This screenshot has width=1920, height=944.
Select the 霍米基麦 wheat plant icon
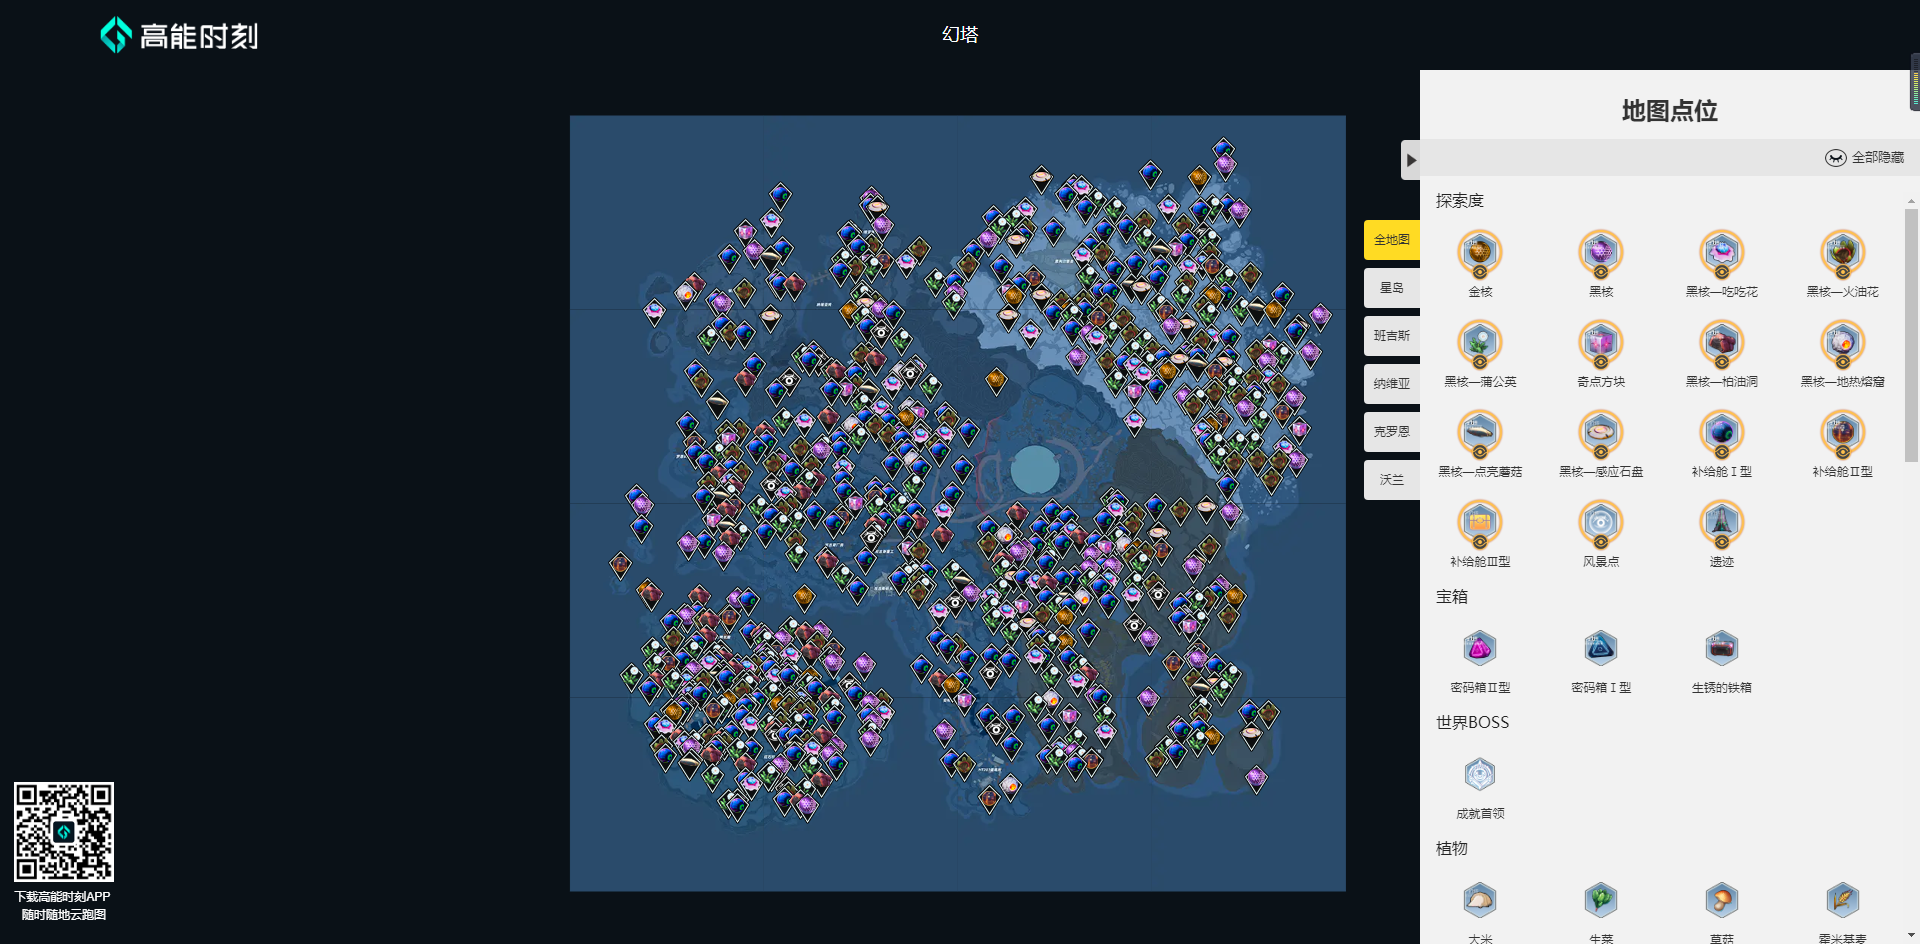click(x=1843, y=901)
